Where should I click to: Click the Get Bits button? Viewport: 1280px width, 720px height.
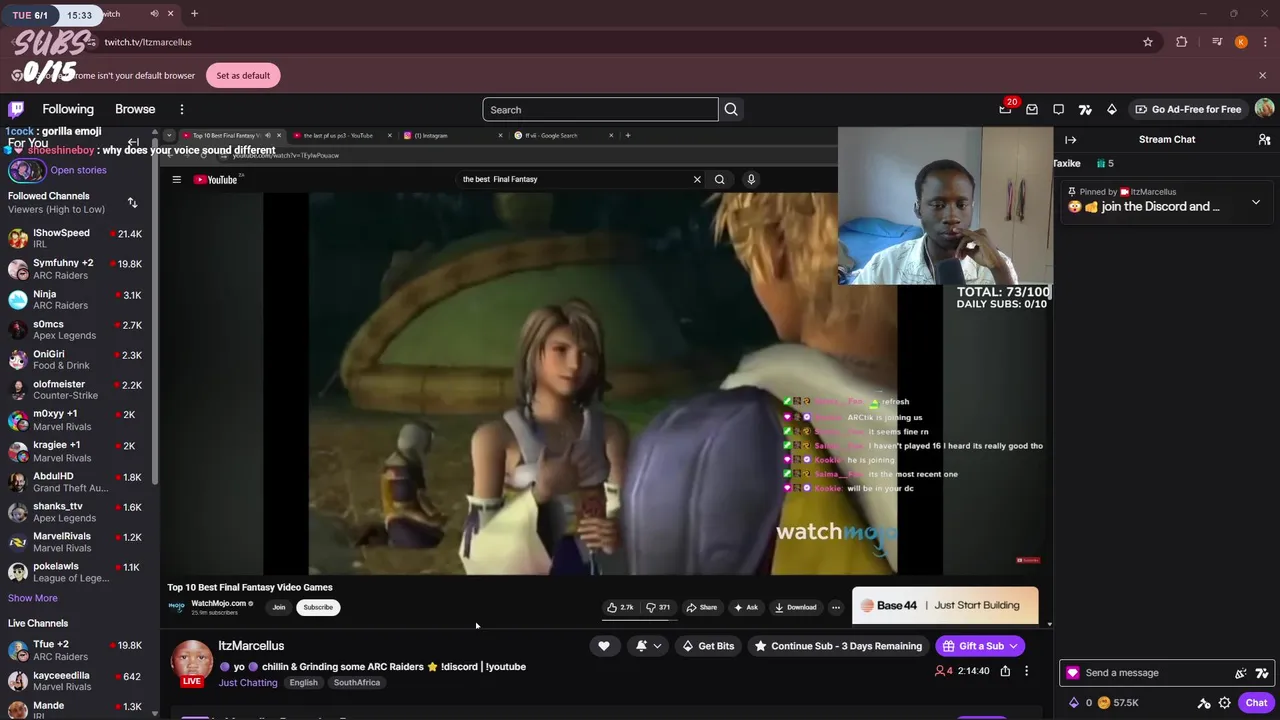[708, 646]
